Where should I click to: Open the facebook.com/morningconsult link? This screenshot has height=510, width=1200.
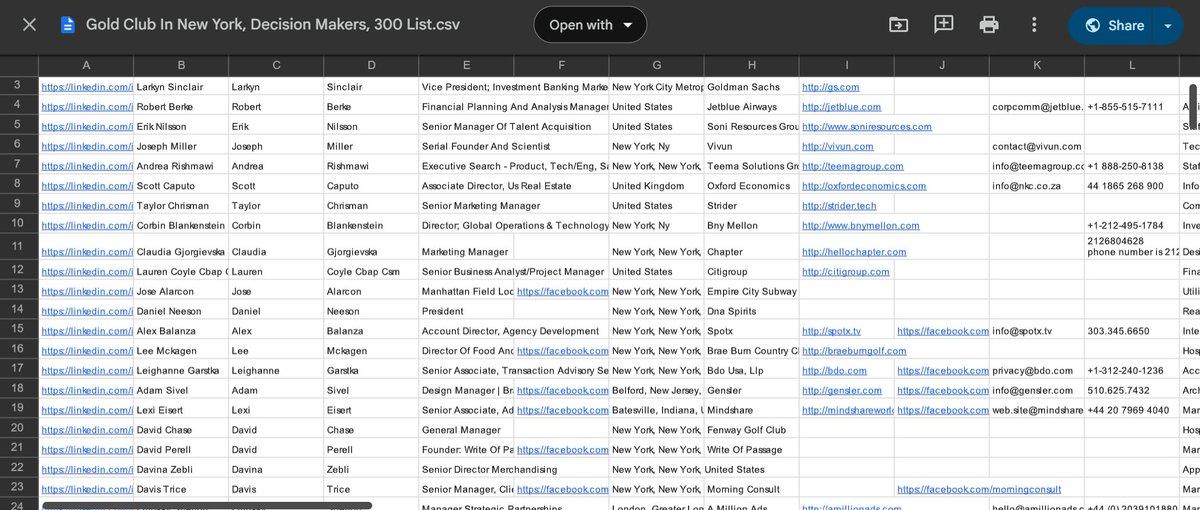(x=979, y=490)
